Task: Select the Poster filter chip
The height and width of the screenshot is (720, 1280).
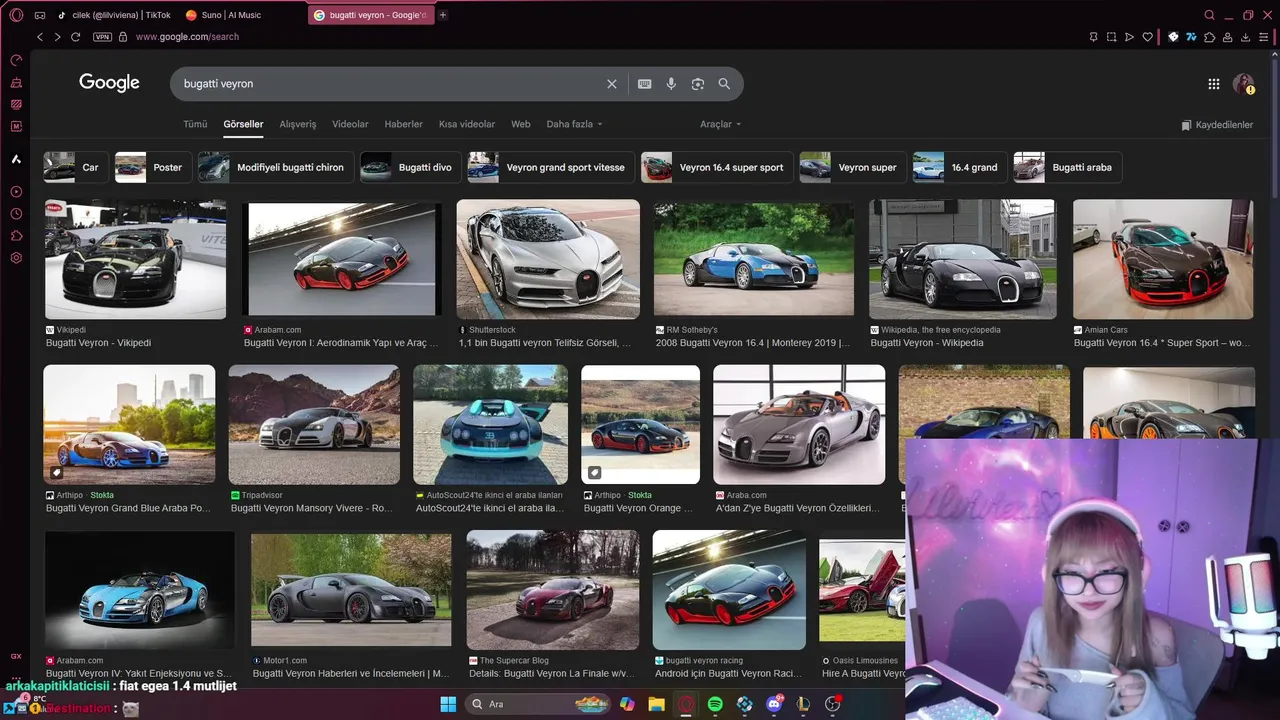Action: [153, 167]
